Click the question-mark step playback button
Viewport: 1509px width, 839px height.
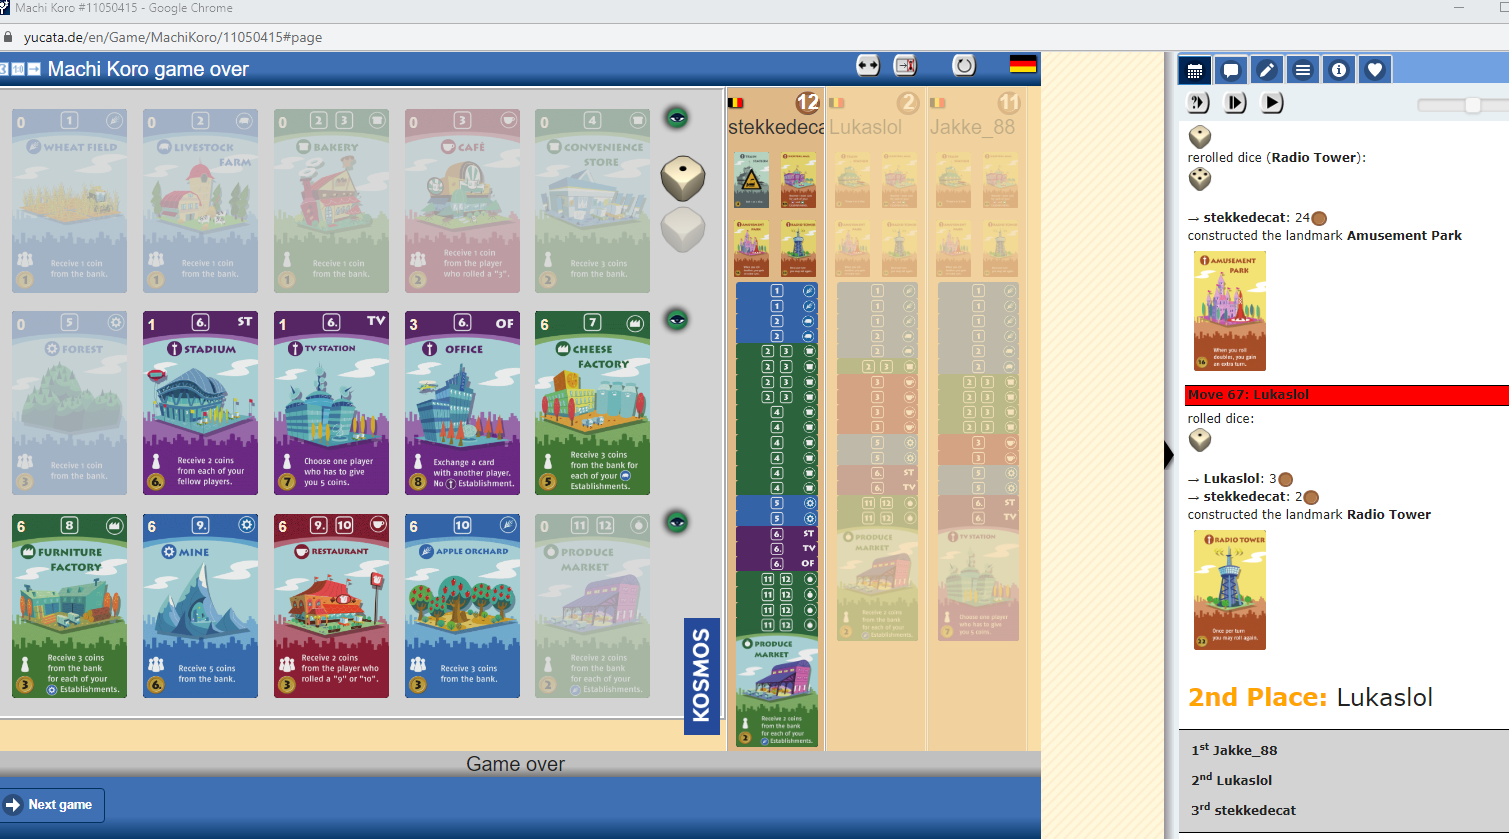[1198, 102]
